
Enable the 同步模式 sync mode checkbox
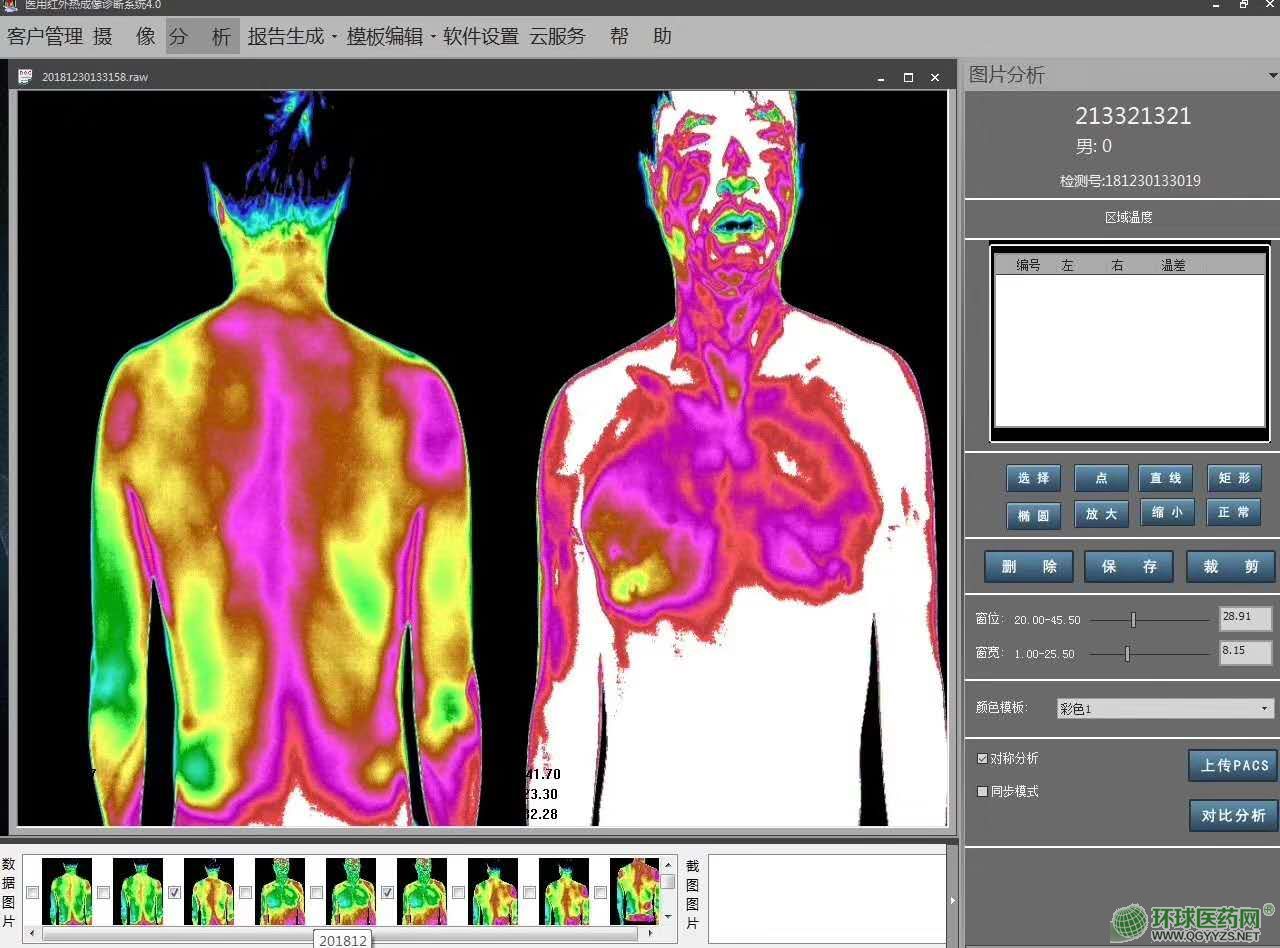coord(982,791)
